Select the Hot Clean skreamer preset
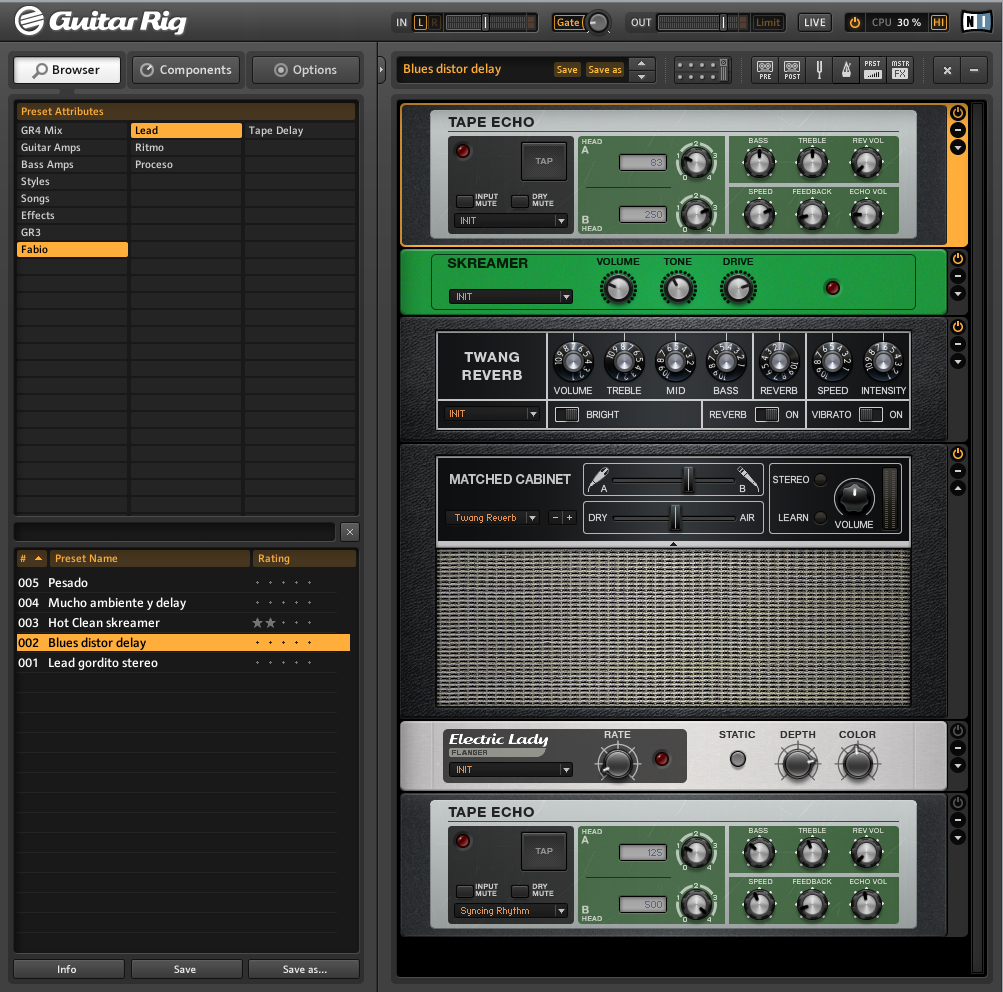The height and width of the screenshot is (992, 1003). [183, 622]
